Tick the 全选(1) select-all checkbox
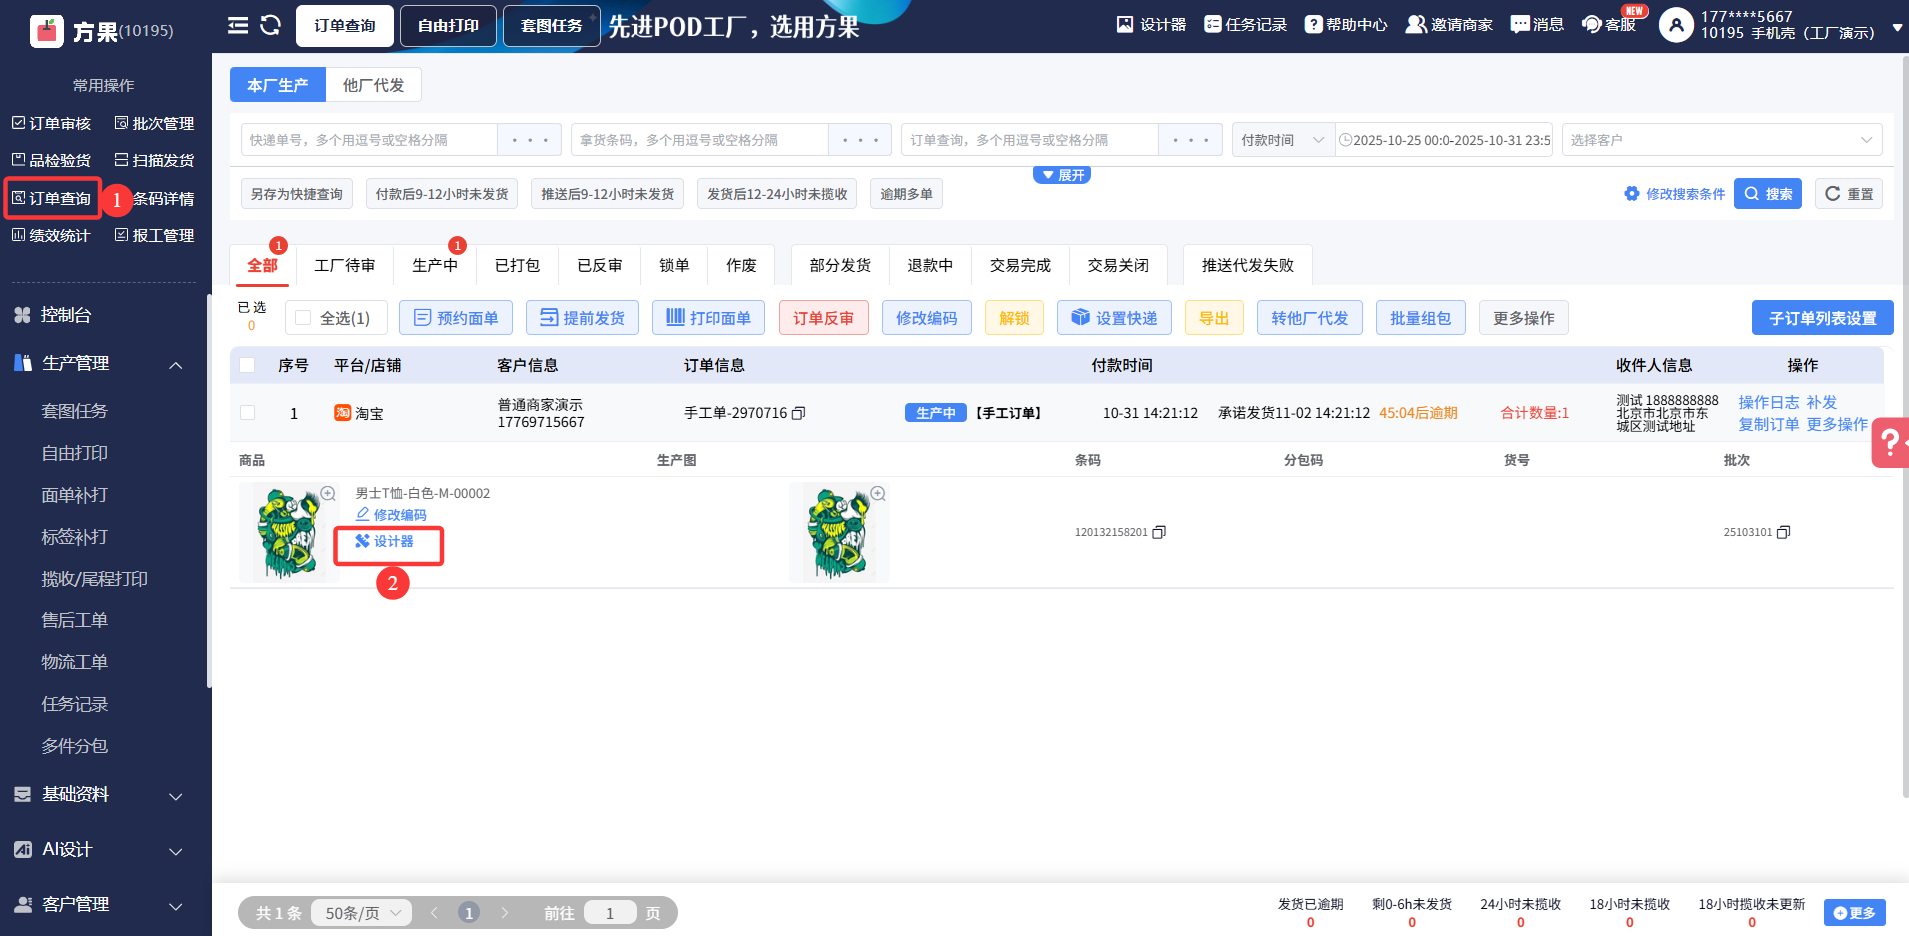The width and height of the screenshot is (1909, 936). 303,318
